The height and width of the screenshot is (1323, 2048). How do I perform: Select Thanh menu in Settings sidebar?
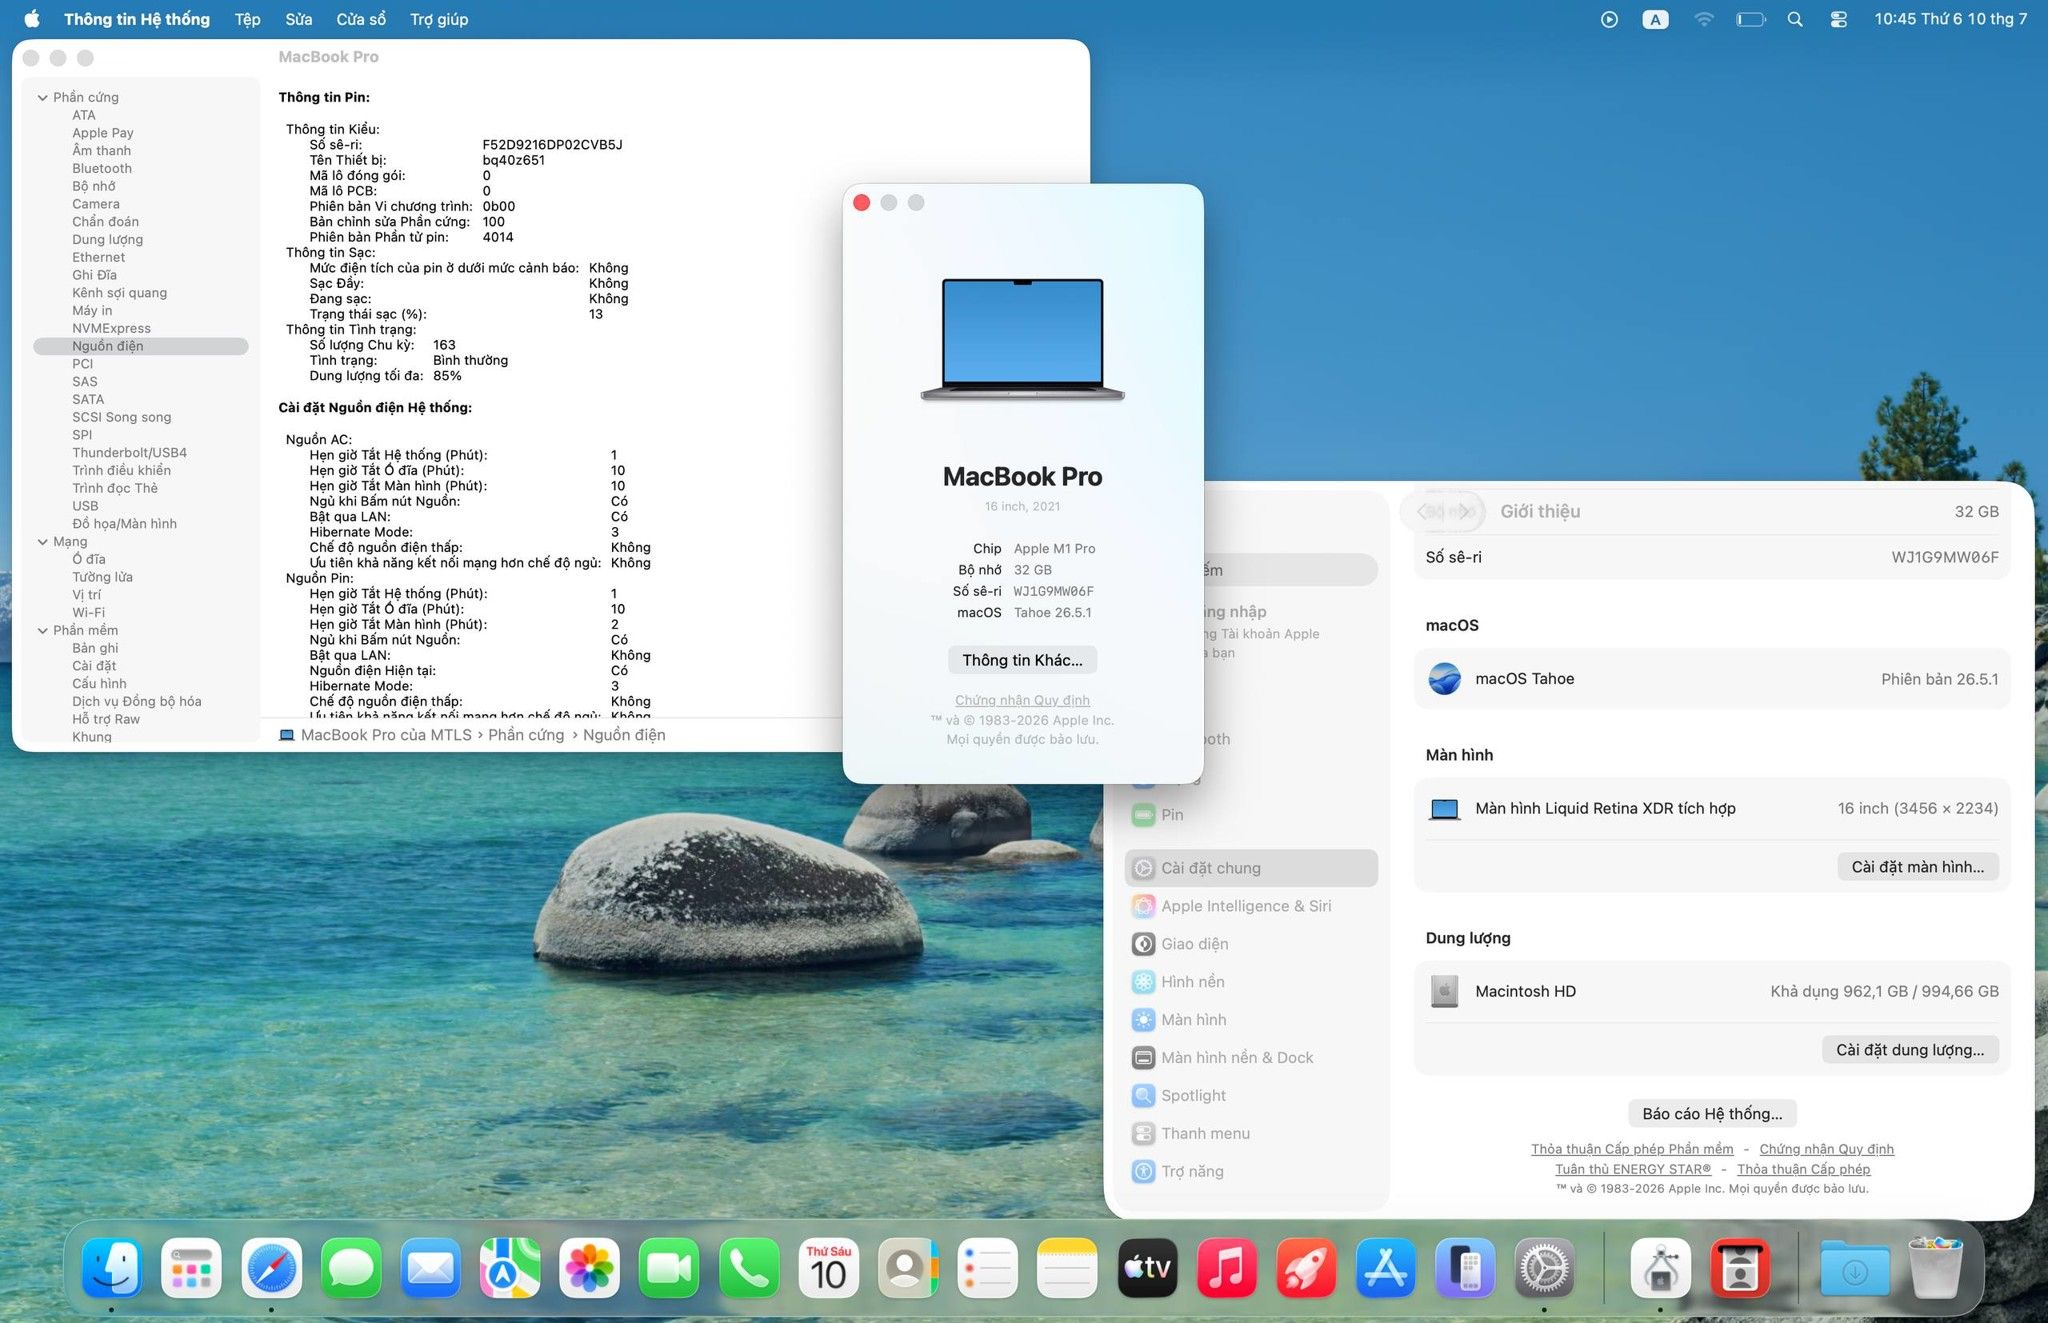(1251, 1134)
